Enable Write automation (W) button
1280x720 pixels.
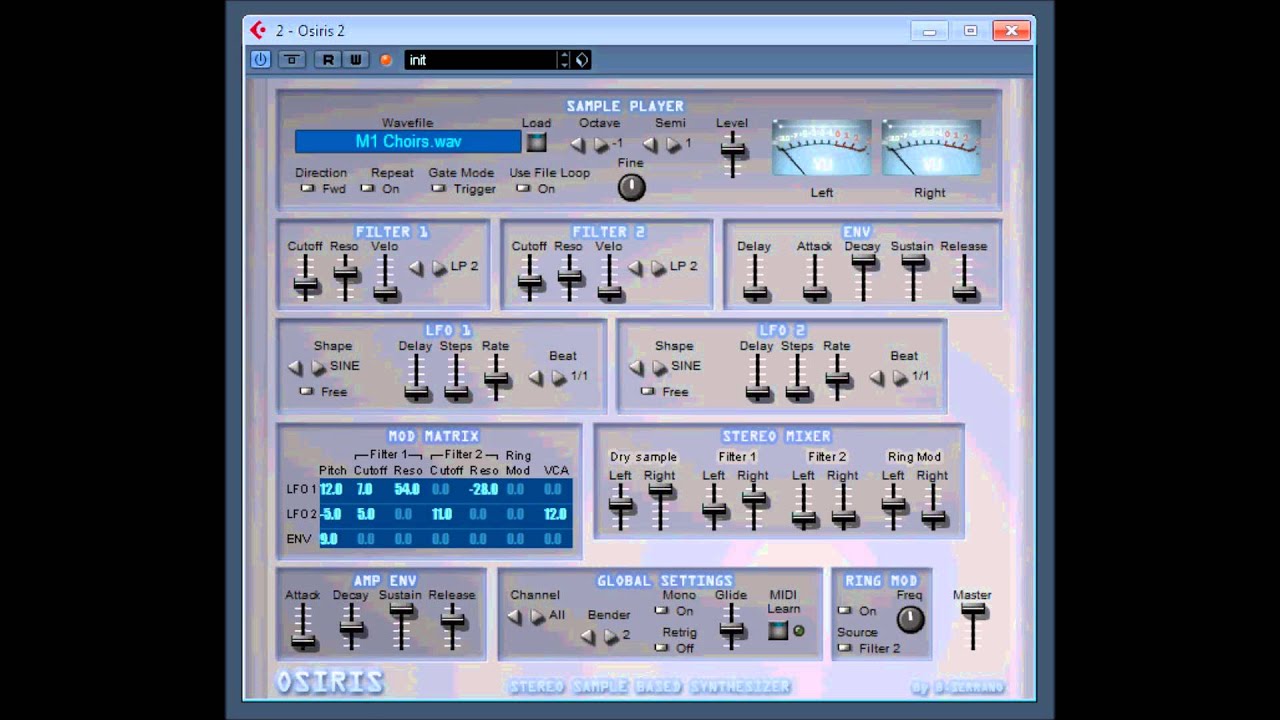tap(356, 60)
